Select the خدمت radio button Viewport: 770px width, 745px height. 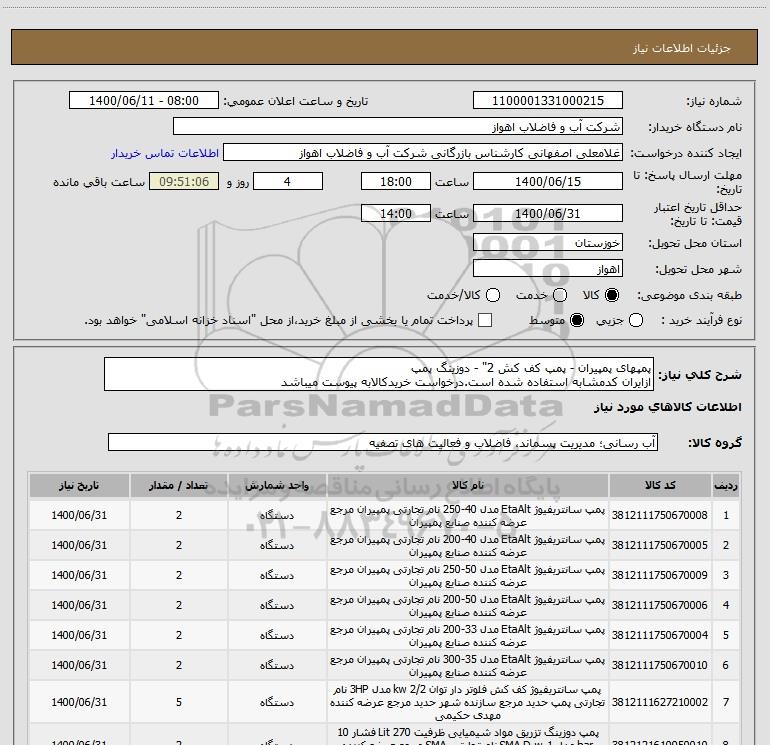click(560, 295)
